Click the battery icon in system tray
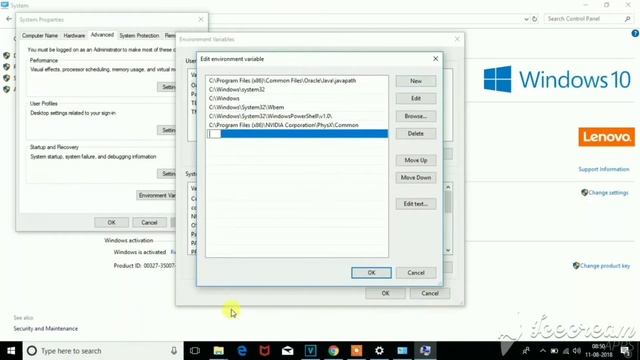 (x=554, y=351)
